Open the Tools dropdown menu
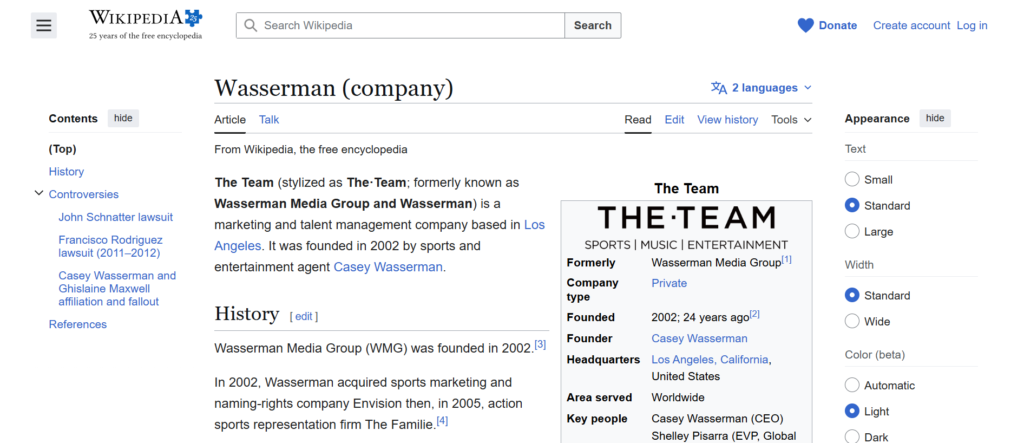 791,120
